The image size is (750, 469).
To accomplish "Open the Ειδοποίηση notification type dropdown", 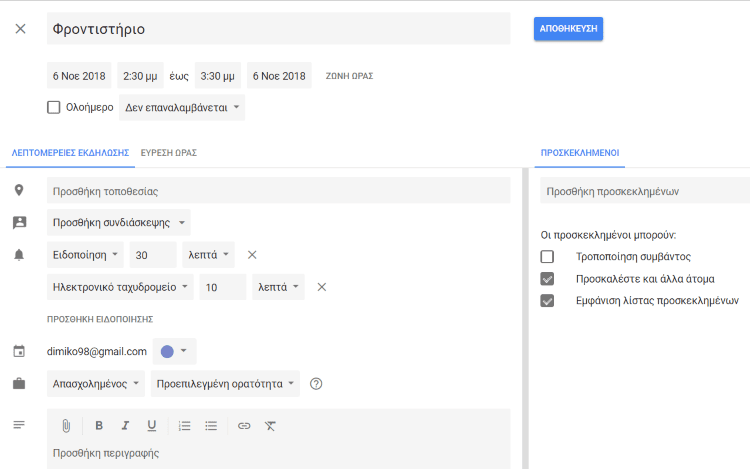I will coord(85,255).
